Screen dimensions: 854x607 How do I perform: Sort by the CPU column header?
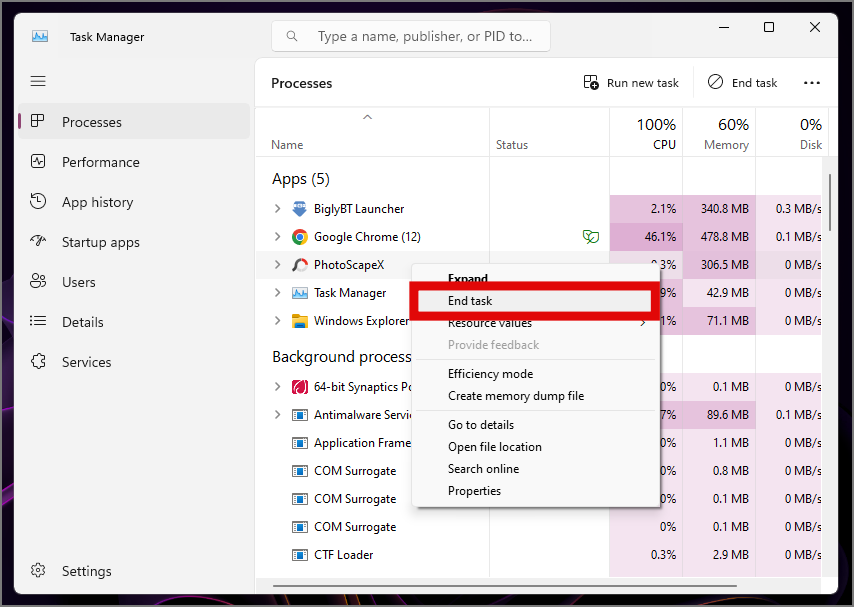click(646, 133)
